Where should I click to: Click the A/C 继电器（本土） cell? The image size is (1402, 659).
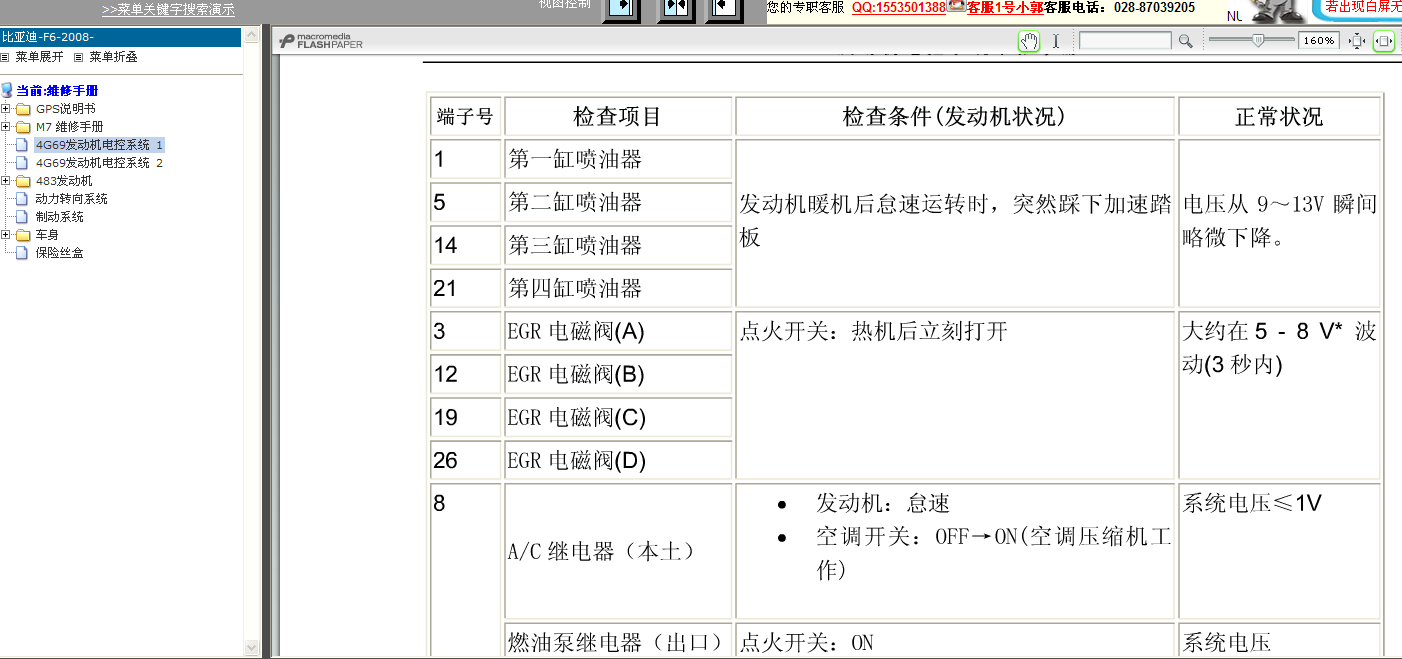[618, 551]
